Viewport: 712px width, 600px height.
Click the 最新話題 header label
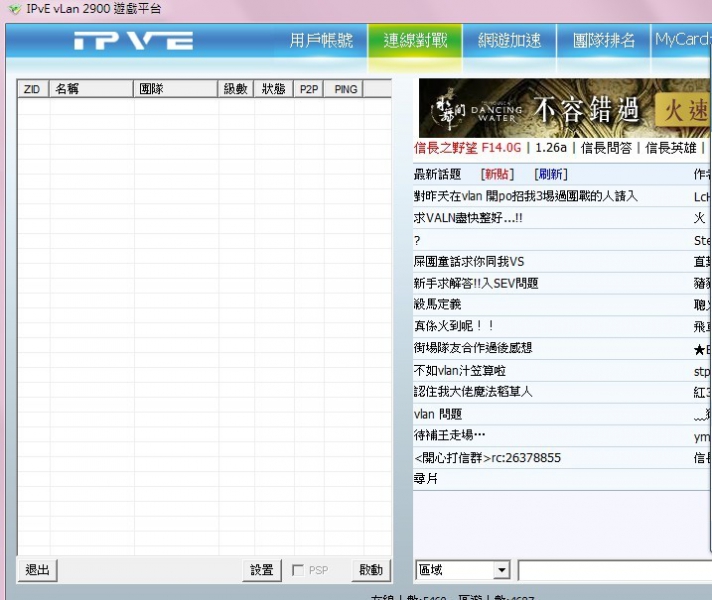(437, 174)
